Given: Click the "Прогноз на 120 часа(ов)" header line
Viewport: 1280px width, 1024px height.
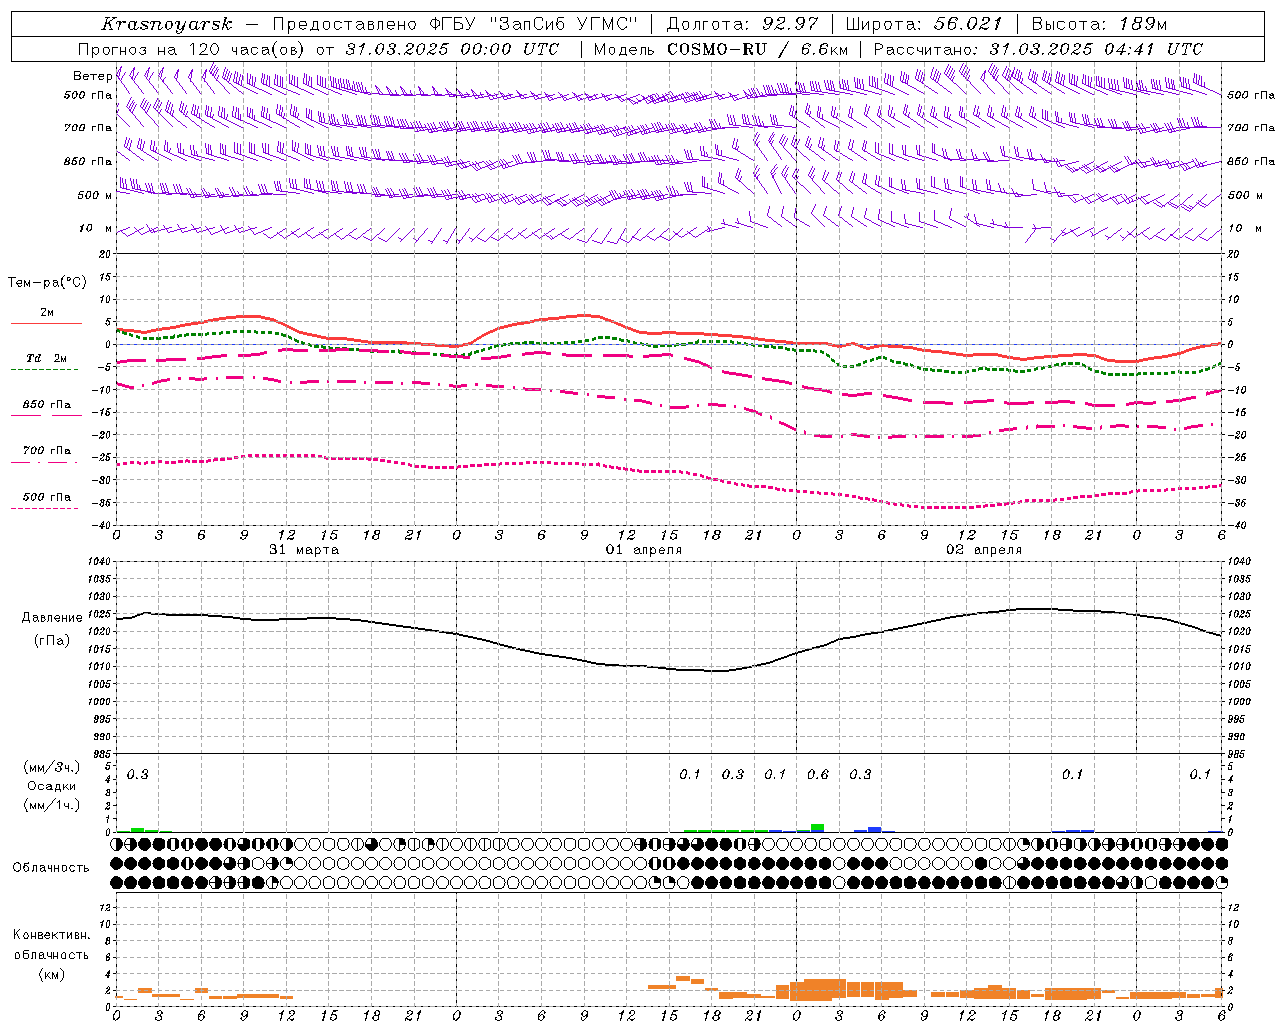Looking at the screenshot, I should (318, 49).
